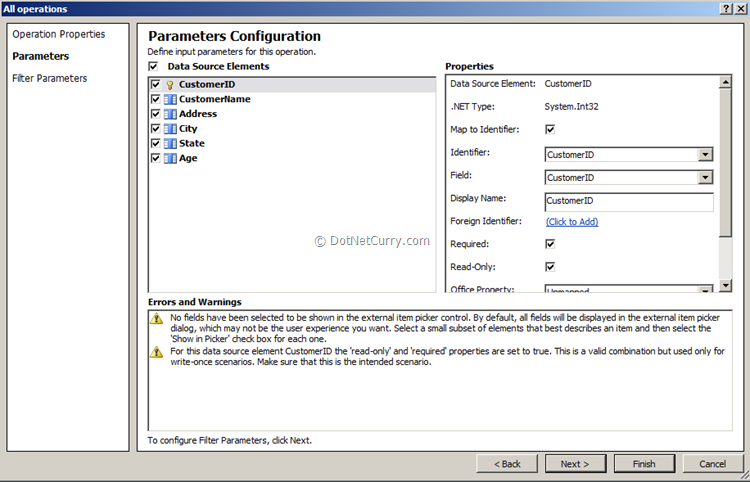Uncheck the City element checkbox
750x482 pixels.
[x=155, y=129]
